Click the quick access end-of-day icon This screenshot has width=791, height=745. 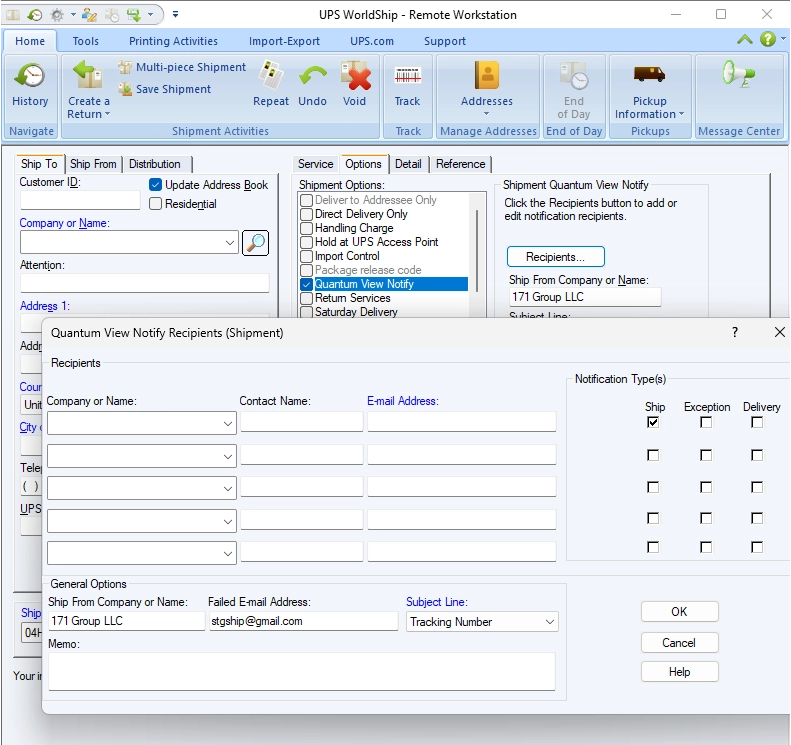coord(112,15)
